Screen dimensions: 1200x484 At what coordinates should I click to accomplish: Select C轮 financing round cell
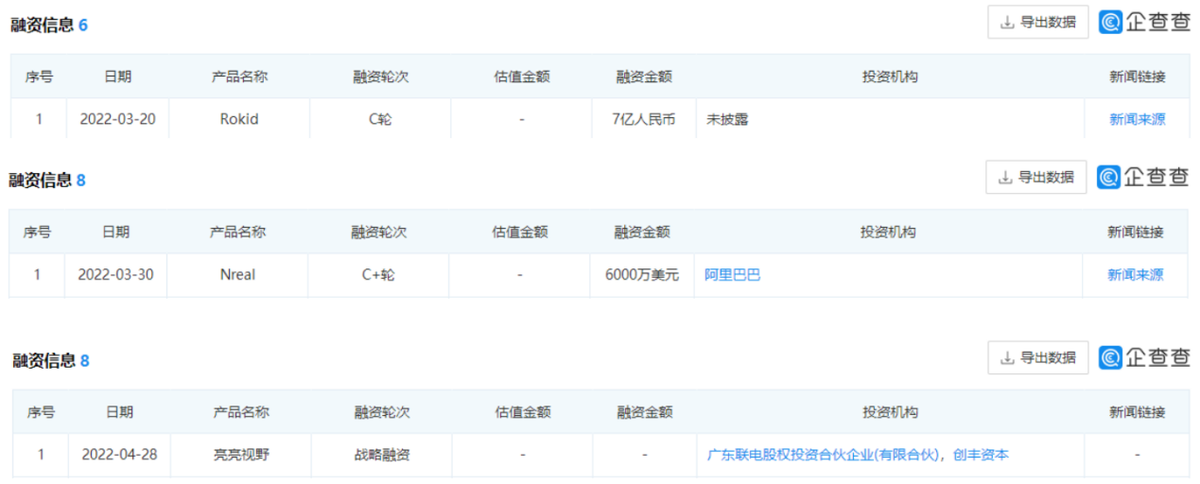(x=380, y=119)
